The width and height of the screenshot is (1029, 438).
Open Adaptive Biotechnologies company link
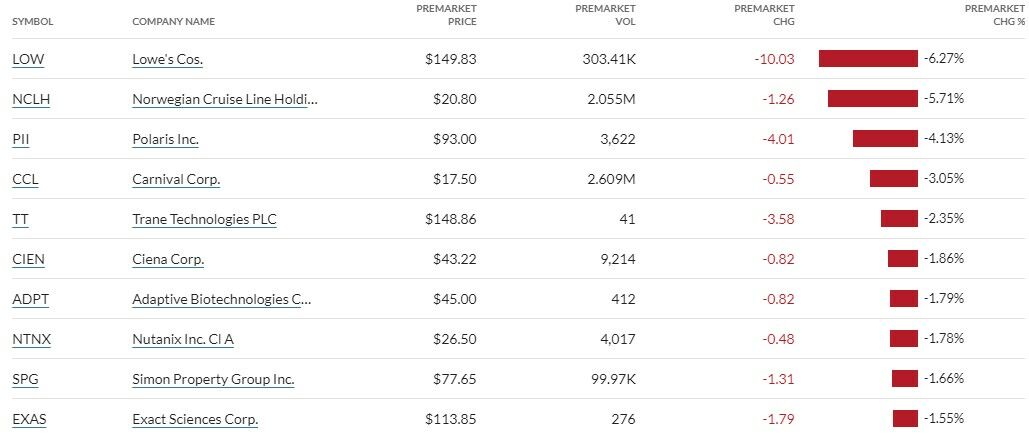click(x=221, y=299)
